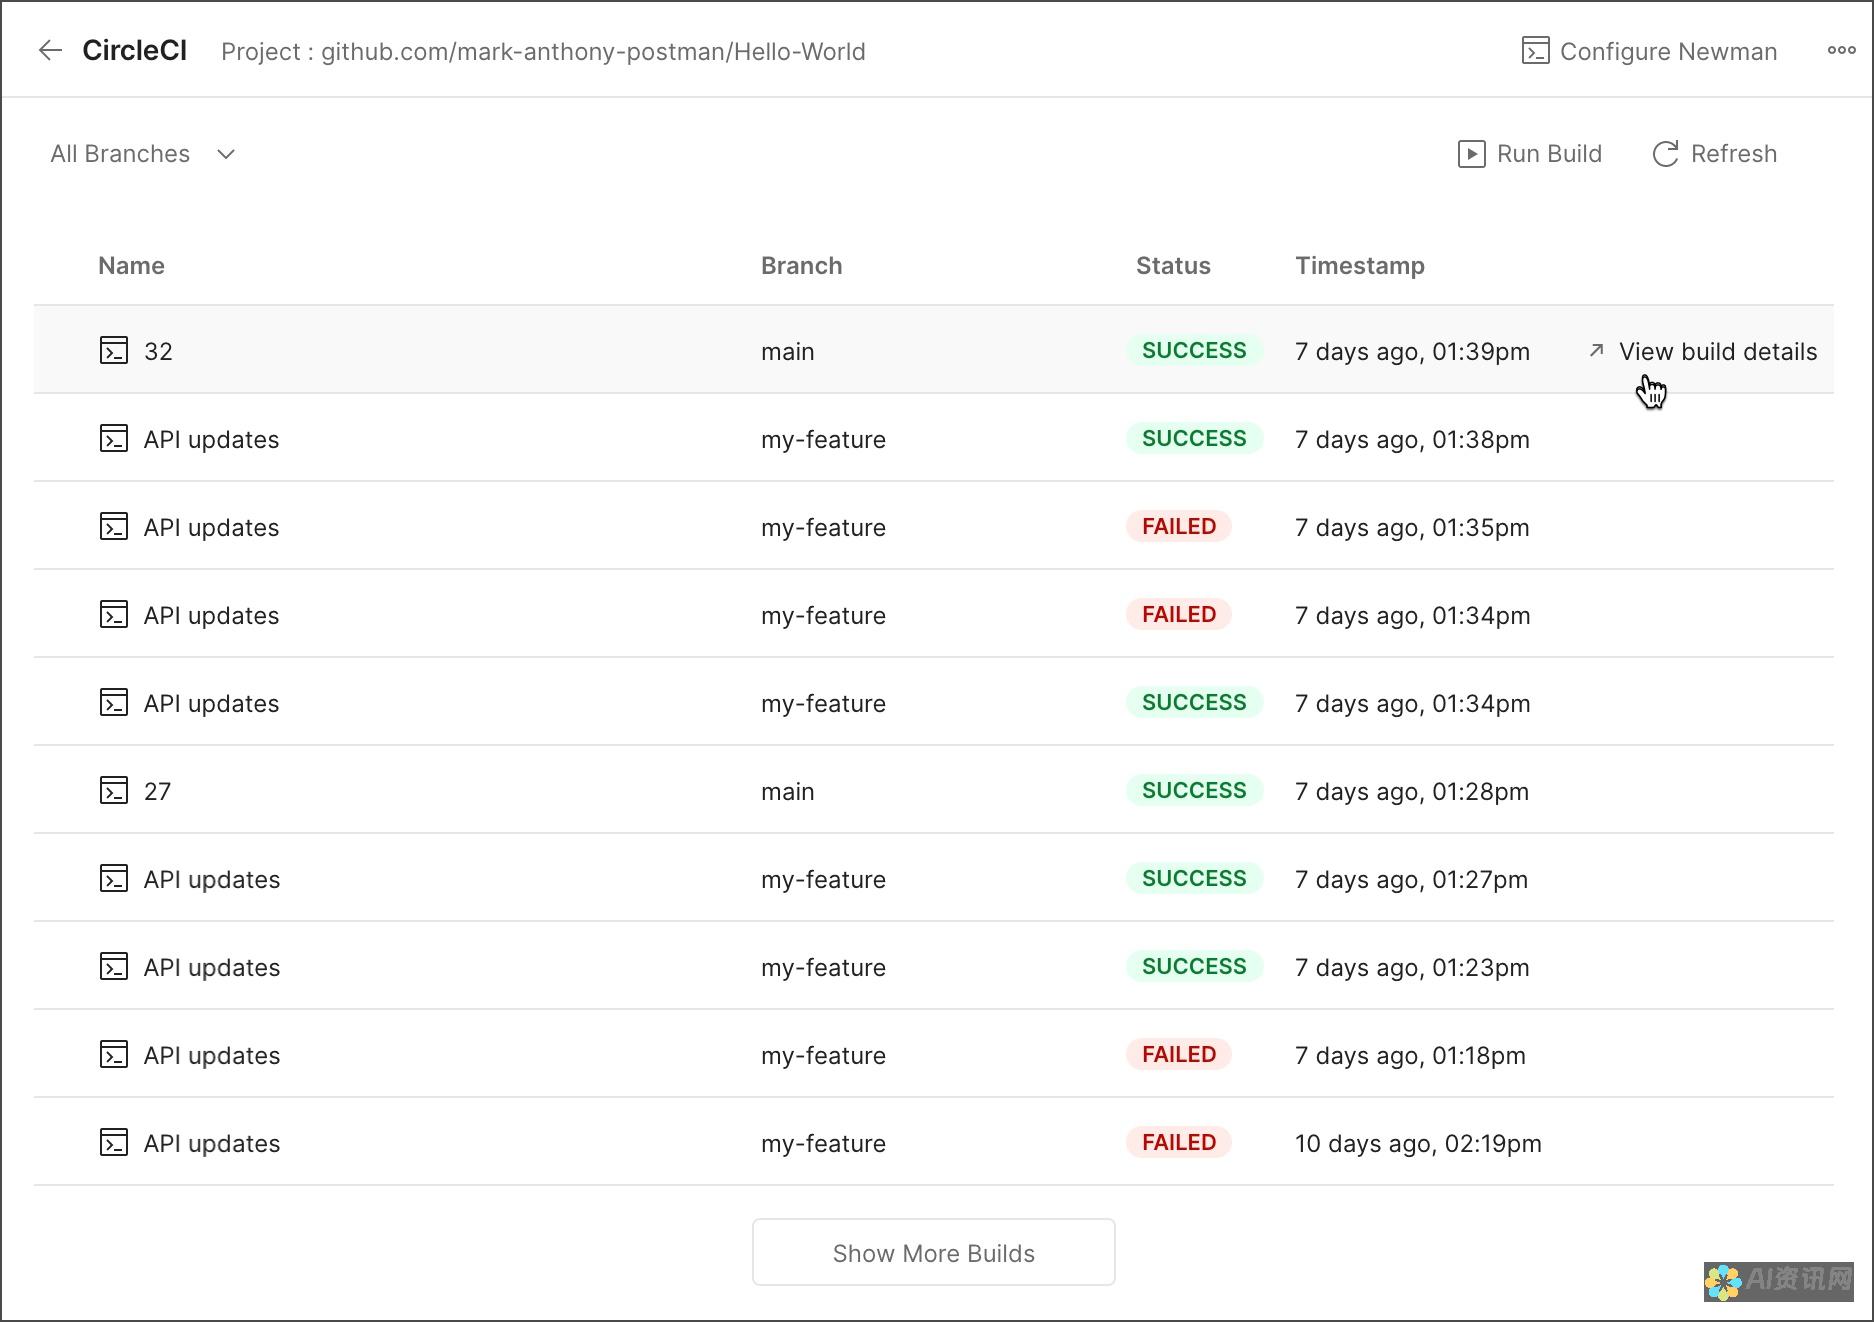
Task: Click main branch of build 27
Action: [787, 791]
